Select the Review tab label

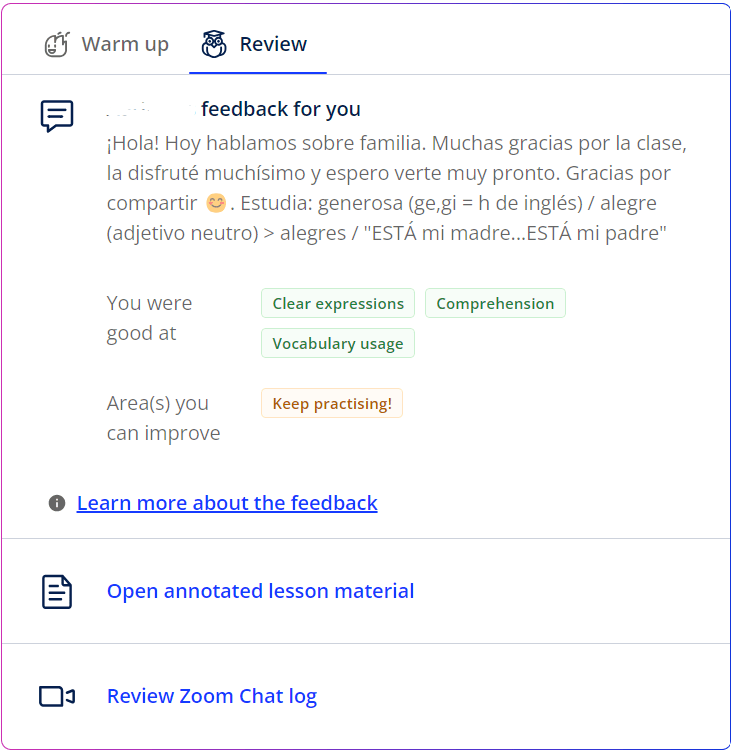pyautogui.click(x=273, y=45)
